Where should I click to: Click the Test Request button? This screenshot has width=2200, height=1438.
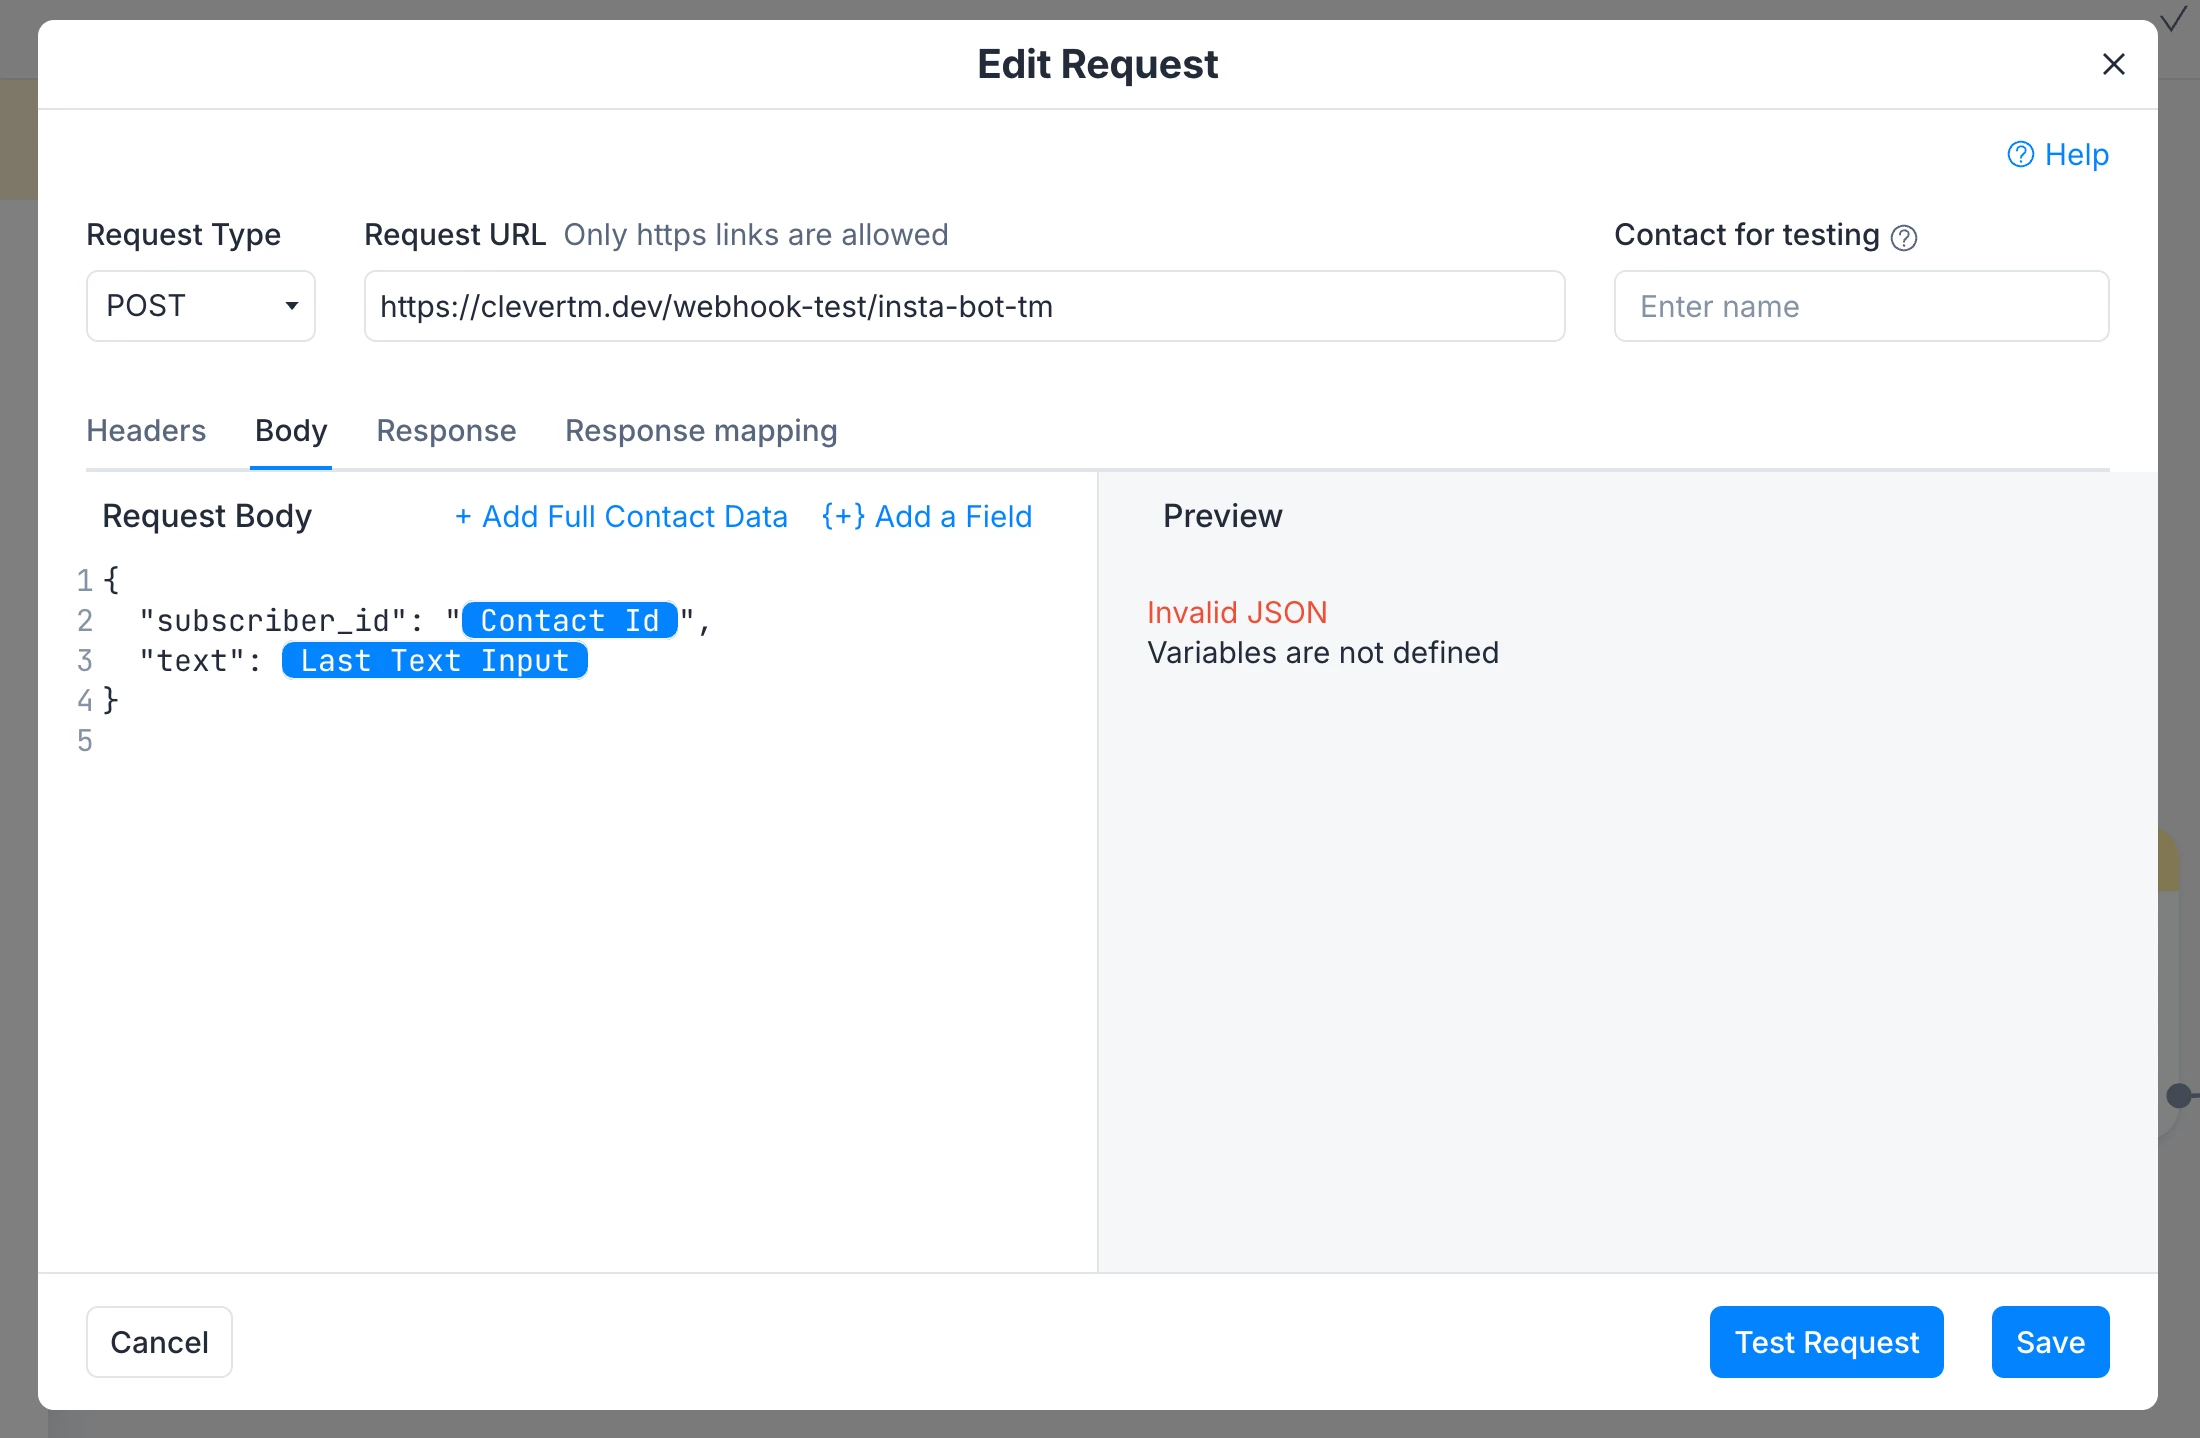point(1826,1342)
